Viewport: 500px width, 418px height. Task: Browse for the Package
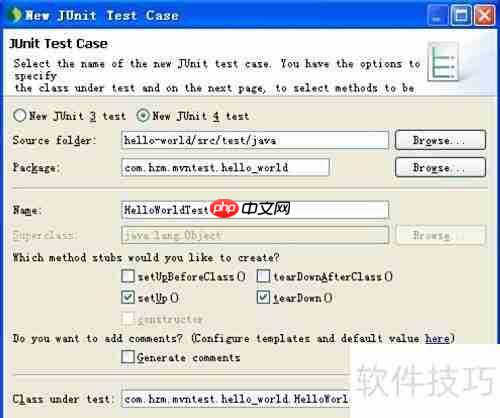pos(440,167)
